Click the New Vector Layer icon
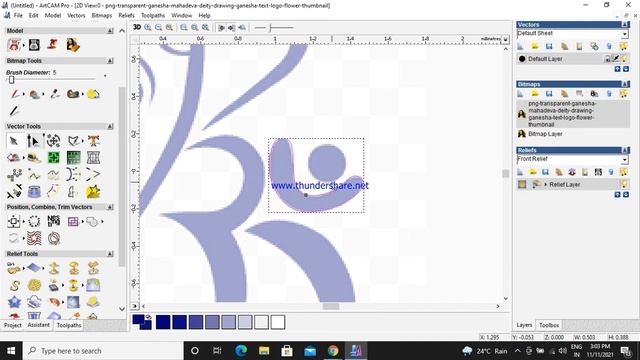Screen dimensions: 640x360 pyautogui.click(x=520, y=47)
